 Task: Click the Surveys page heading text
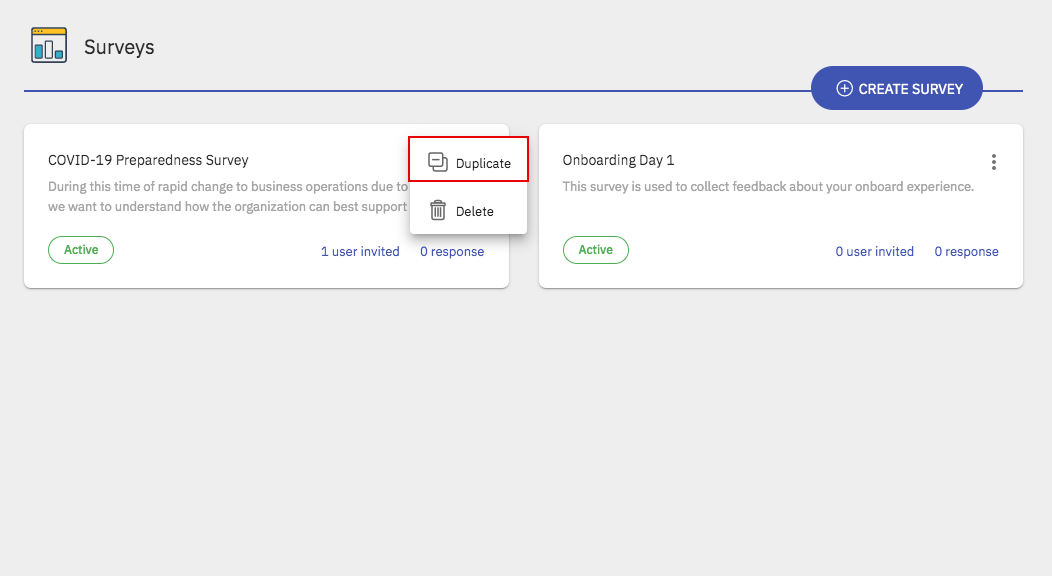[119, 47]
